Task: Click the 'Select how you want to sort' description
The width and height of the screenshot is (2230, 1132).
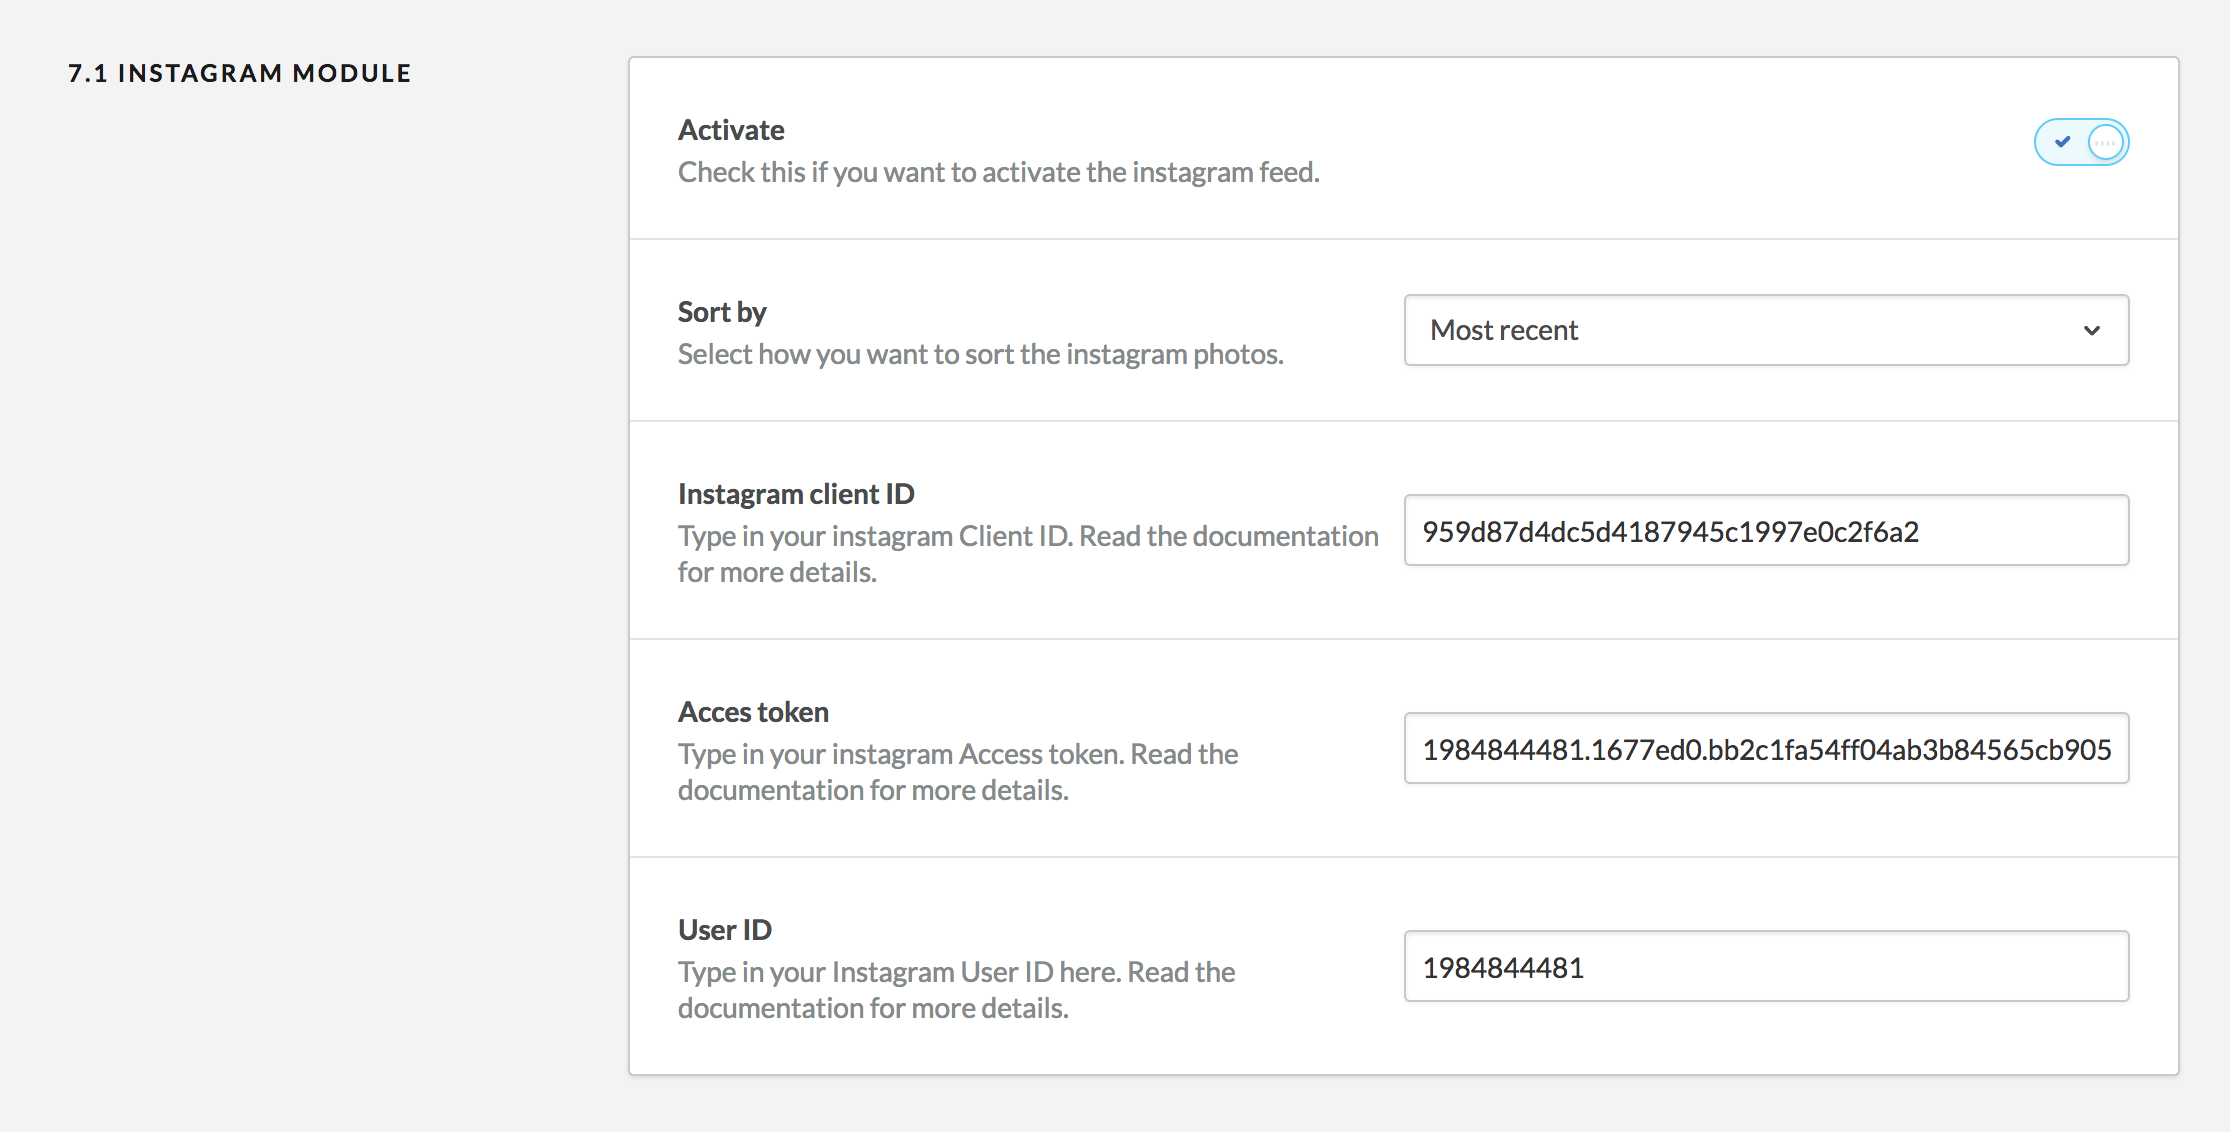Action: click(980, 354)
